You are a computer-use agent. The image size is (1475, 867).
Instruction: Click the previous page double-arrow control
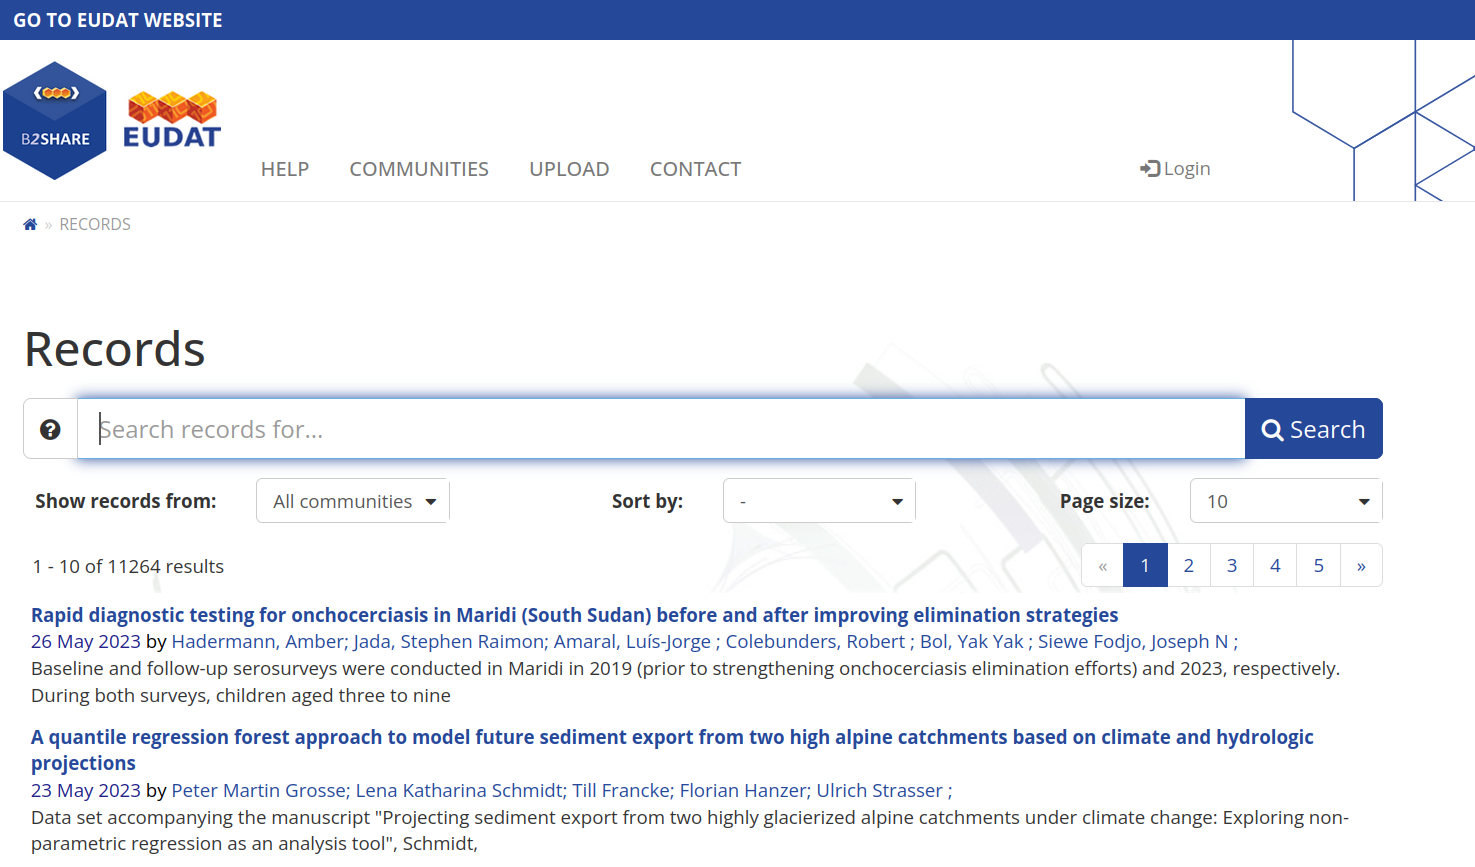coord(1102,565)
